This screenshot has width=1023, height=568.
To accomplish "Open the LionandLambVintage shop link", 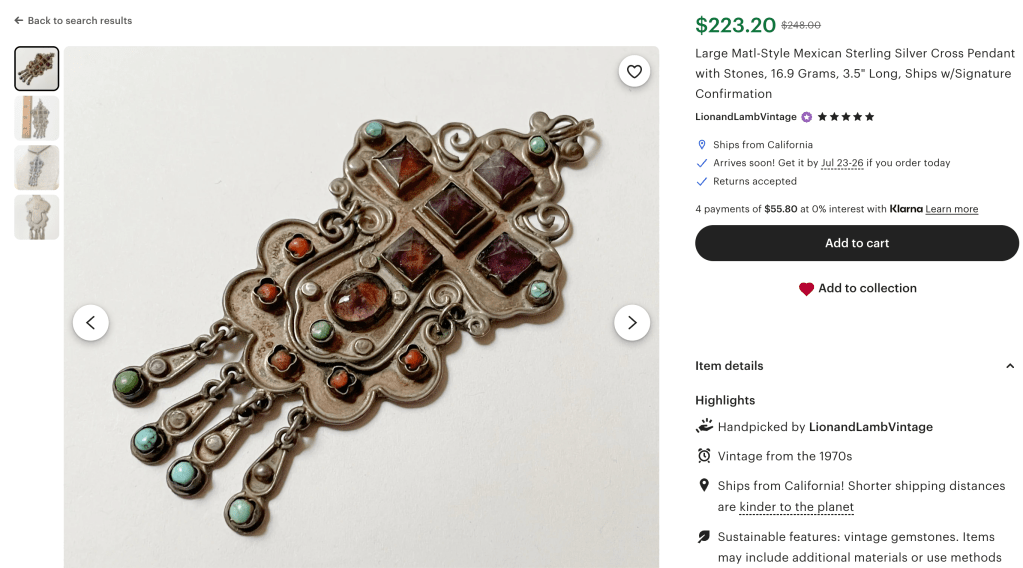I will [x=745, y=117].
